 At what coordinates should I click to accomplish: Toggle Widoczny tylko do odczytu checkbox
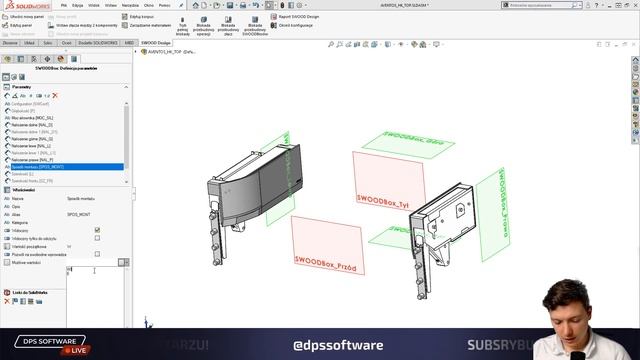point(97,238)
